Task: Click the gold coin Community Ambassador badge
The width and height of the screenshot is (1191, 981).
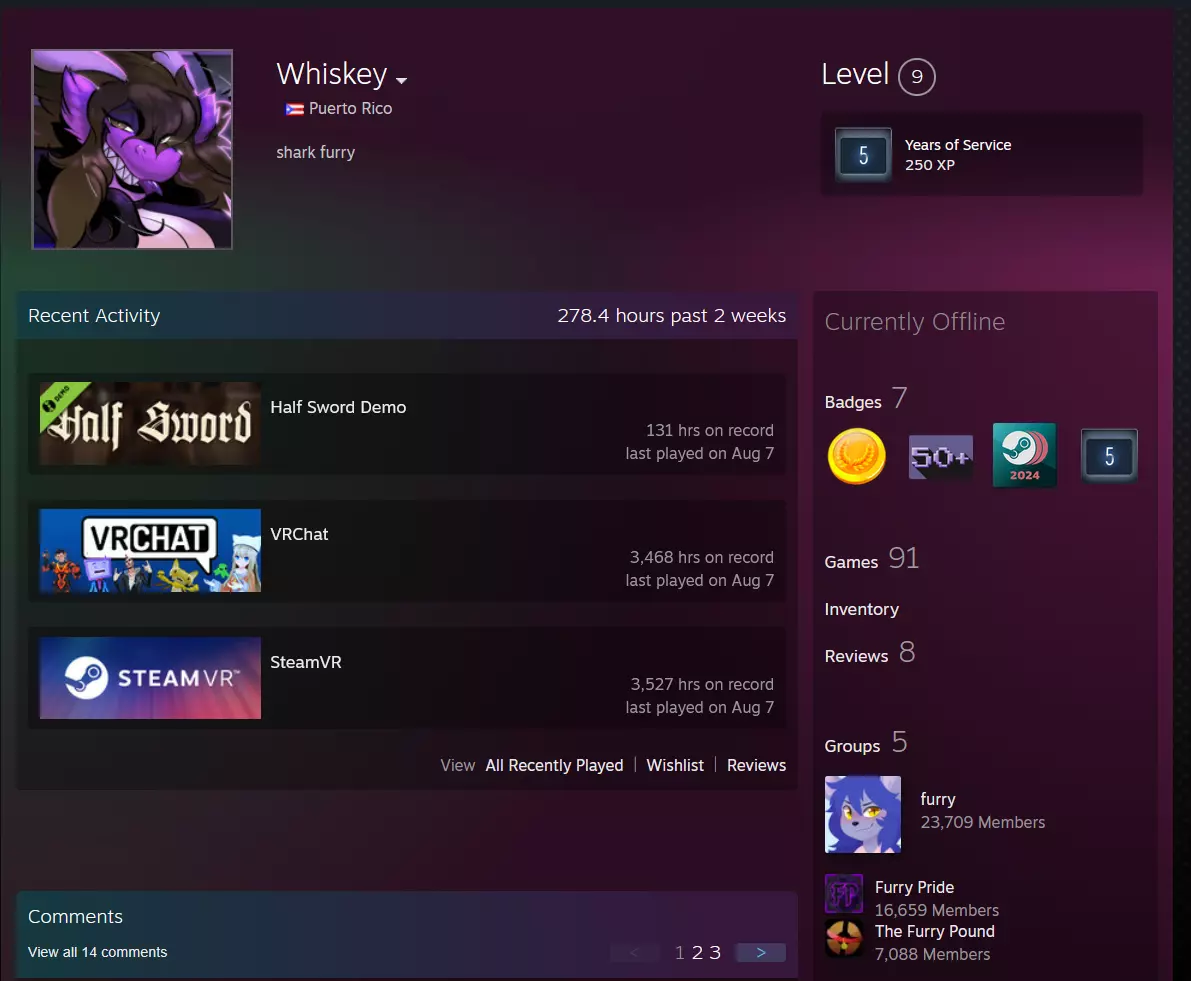Action: coord(857,457)
